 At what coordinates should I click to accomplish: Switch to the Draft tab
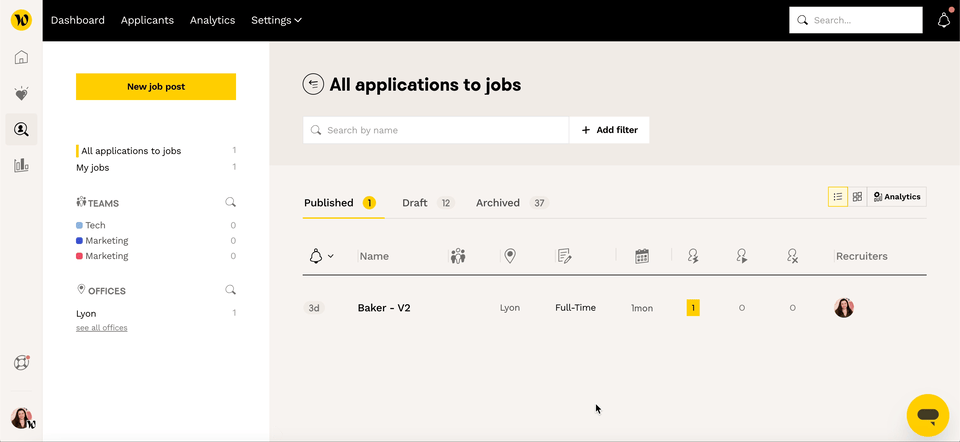(x=415, y=203)
